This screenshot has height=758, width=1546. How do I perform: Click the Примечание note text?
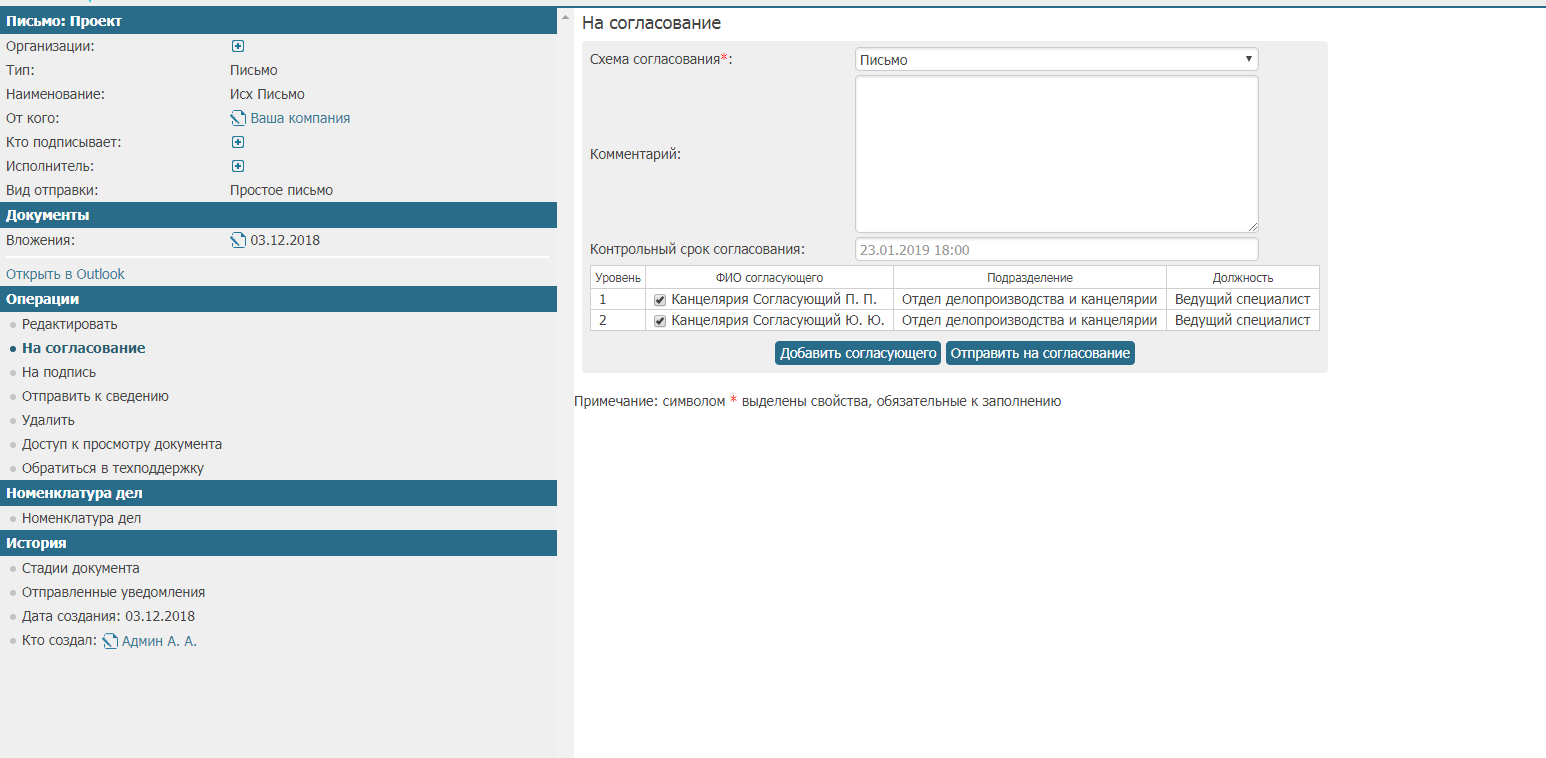[817, 401]
